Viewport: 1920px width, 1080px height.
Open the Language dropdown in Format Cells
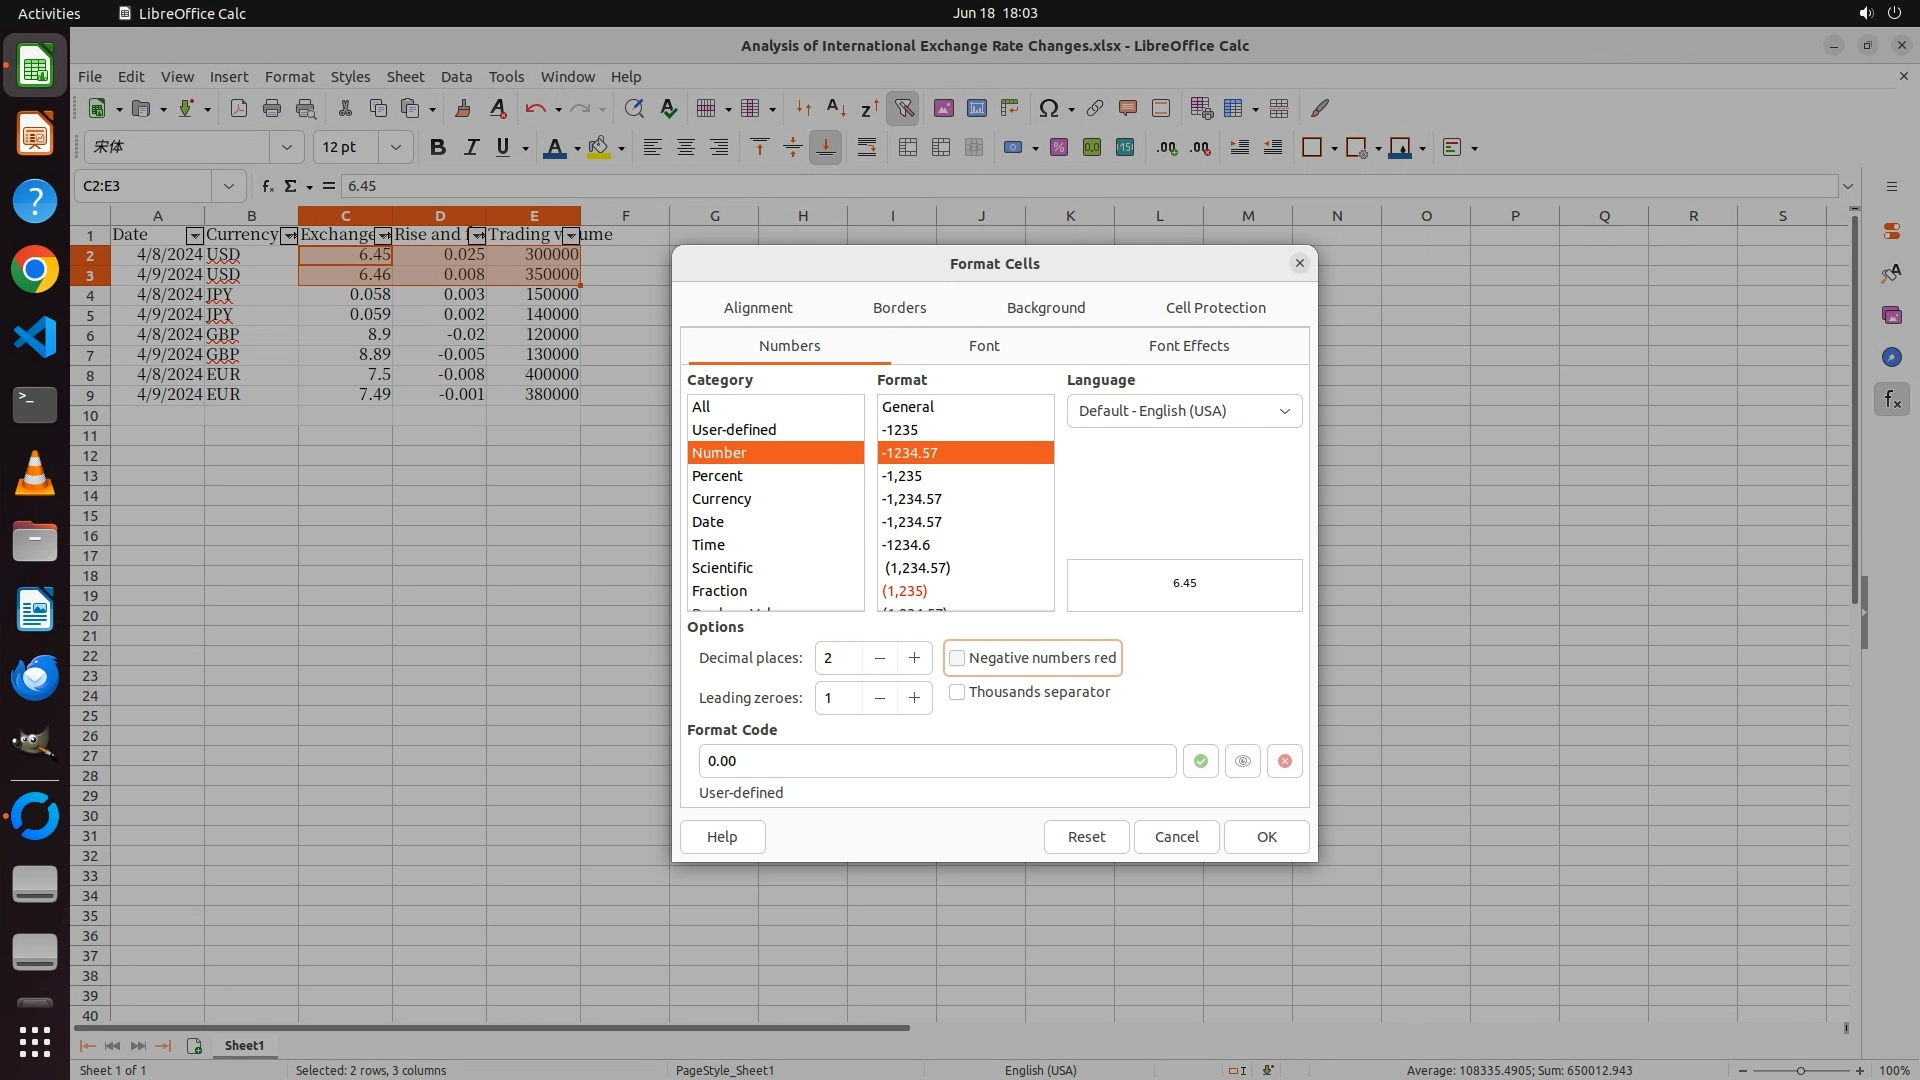click(1184, 411)
